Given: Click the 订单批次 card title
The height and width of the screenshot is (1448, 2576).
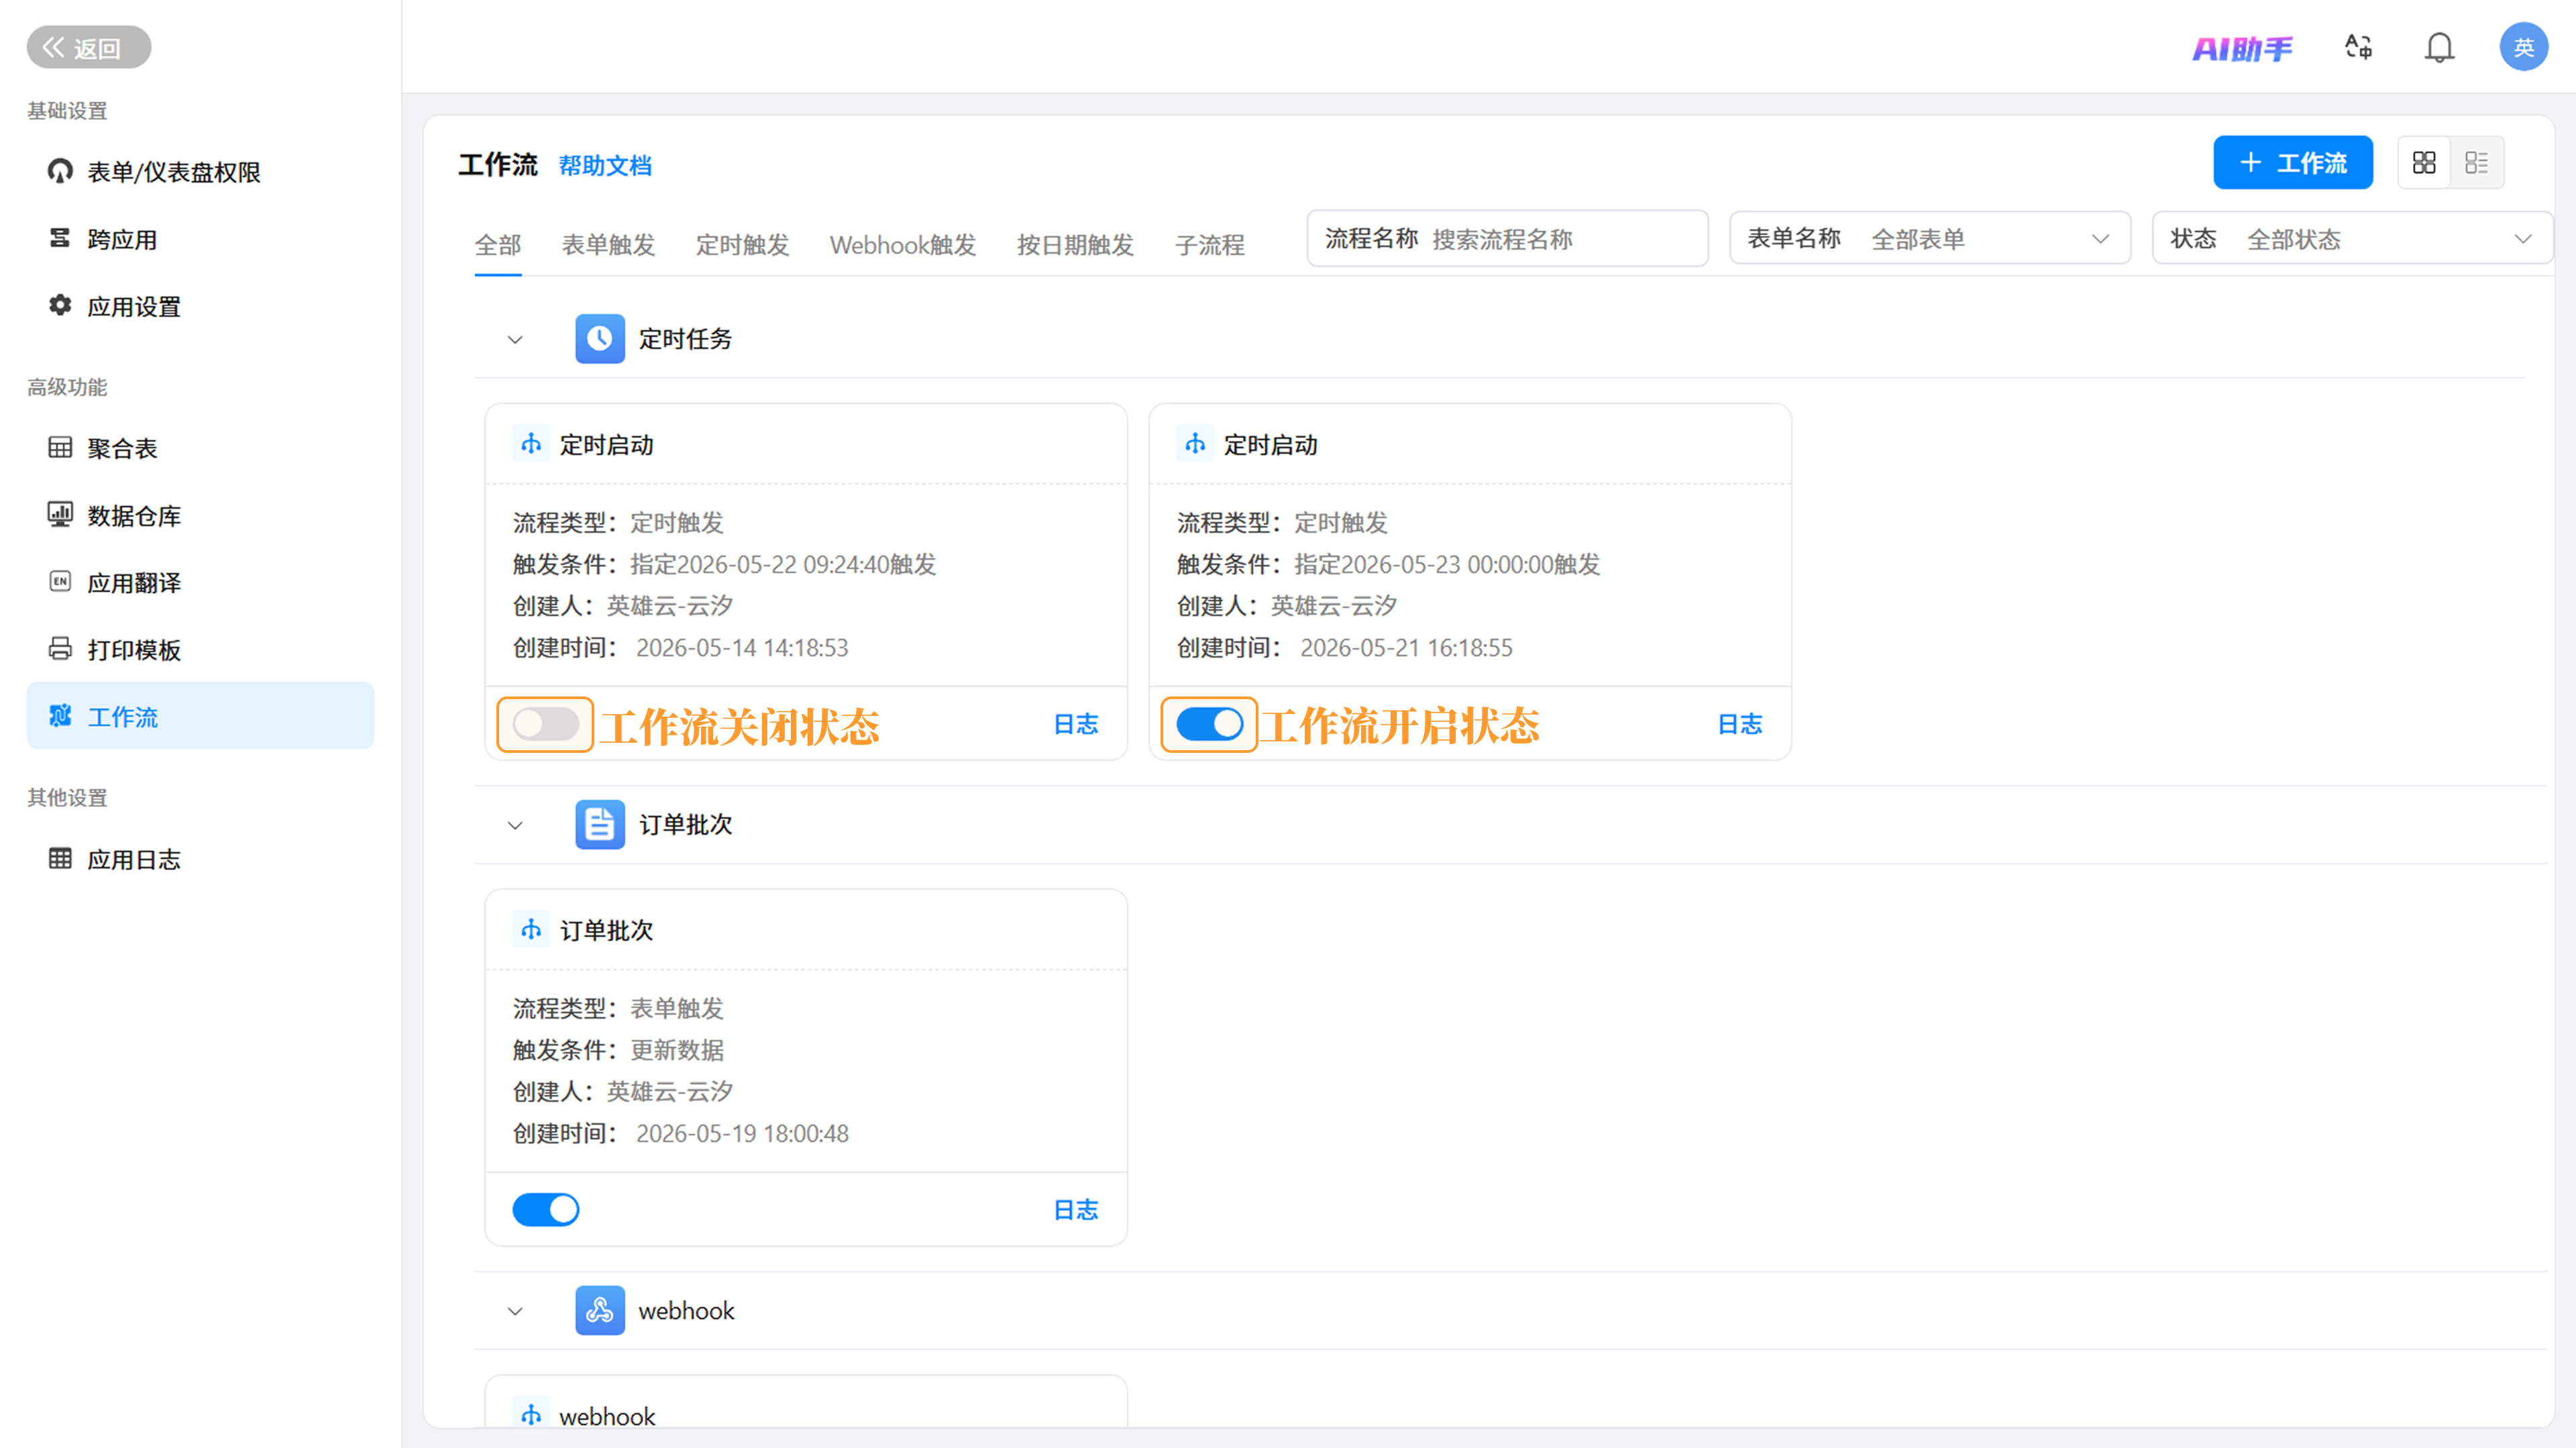Looking at the screenshot, I should 606,931.
